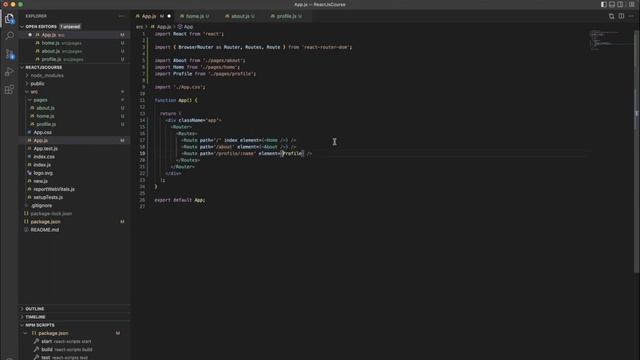The image size is (640, 360).
Task: Open package-lock.json in the file tree
Action: (75, 213)
